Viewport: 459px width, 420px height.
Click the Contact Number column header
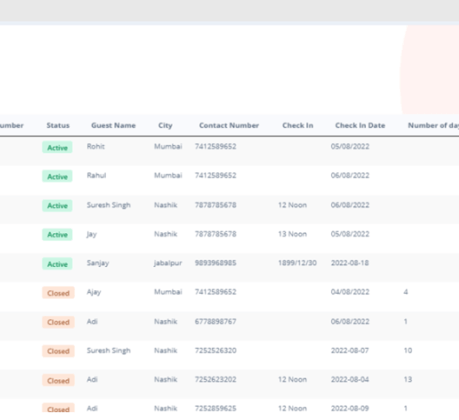click(229, 125)
